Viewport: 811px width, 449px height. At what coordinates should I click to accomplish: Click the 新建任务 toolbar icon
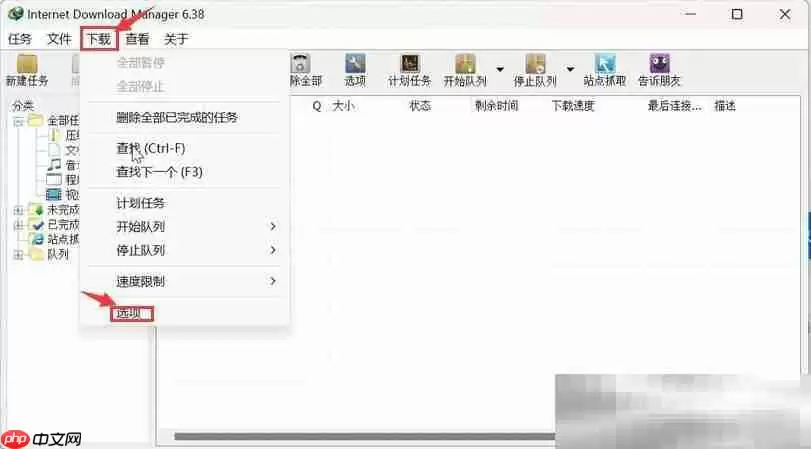click(x=27, y=70)
